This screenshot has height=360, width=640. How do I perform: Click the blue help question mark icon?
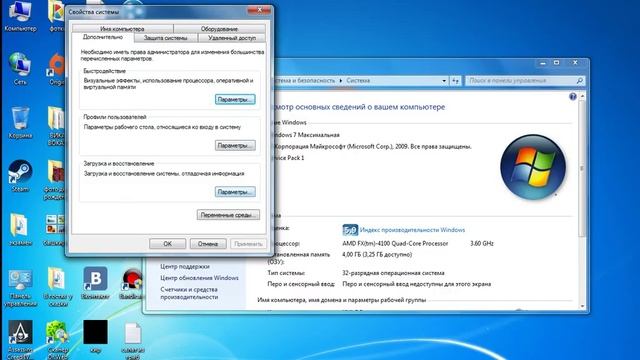click(573, 97)
